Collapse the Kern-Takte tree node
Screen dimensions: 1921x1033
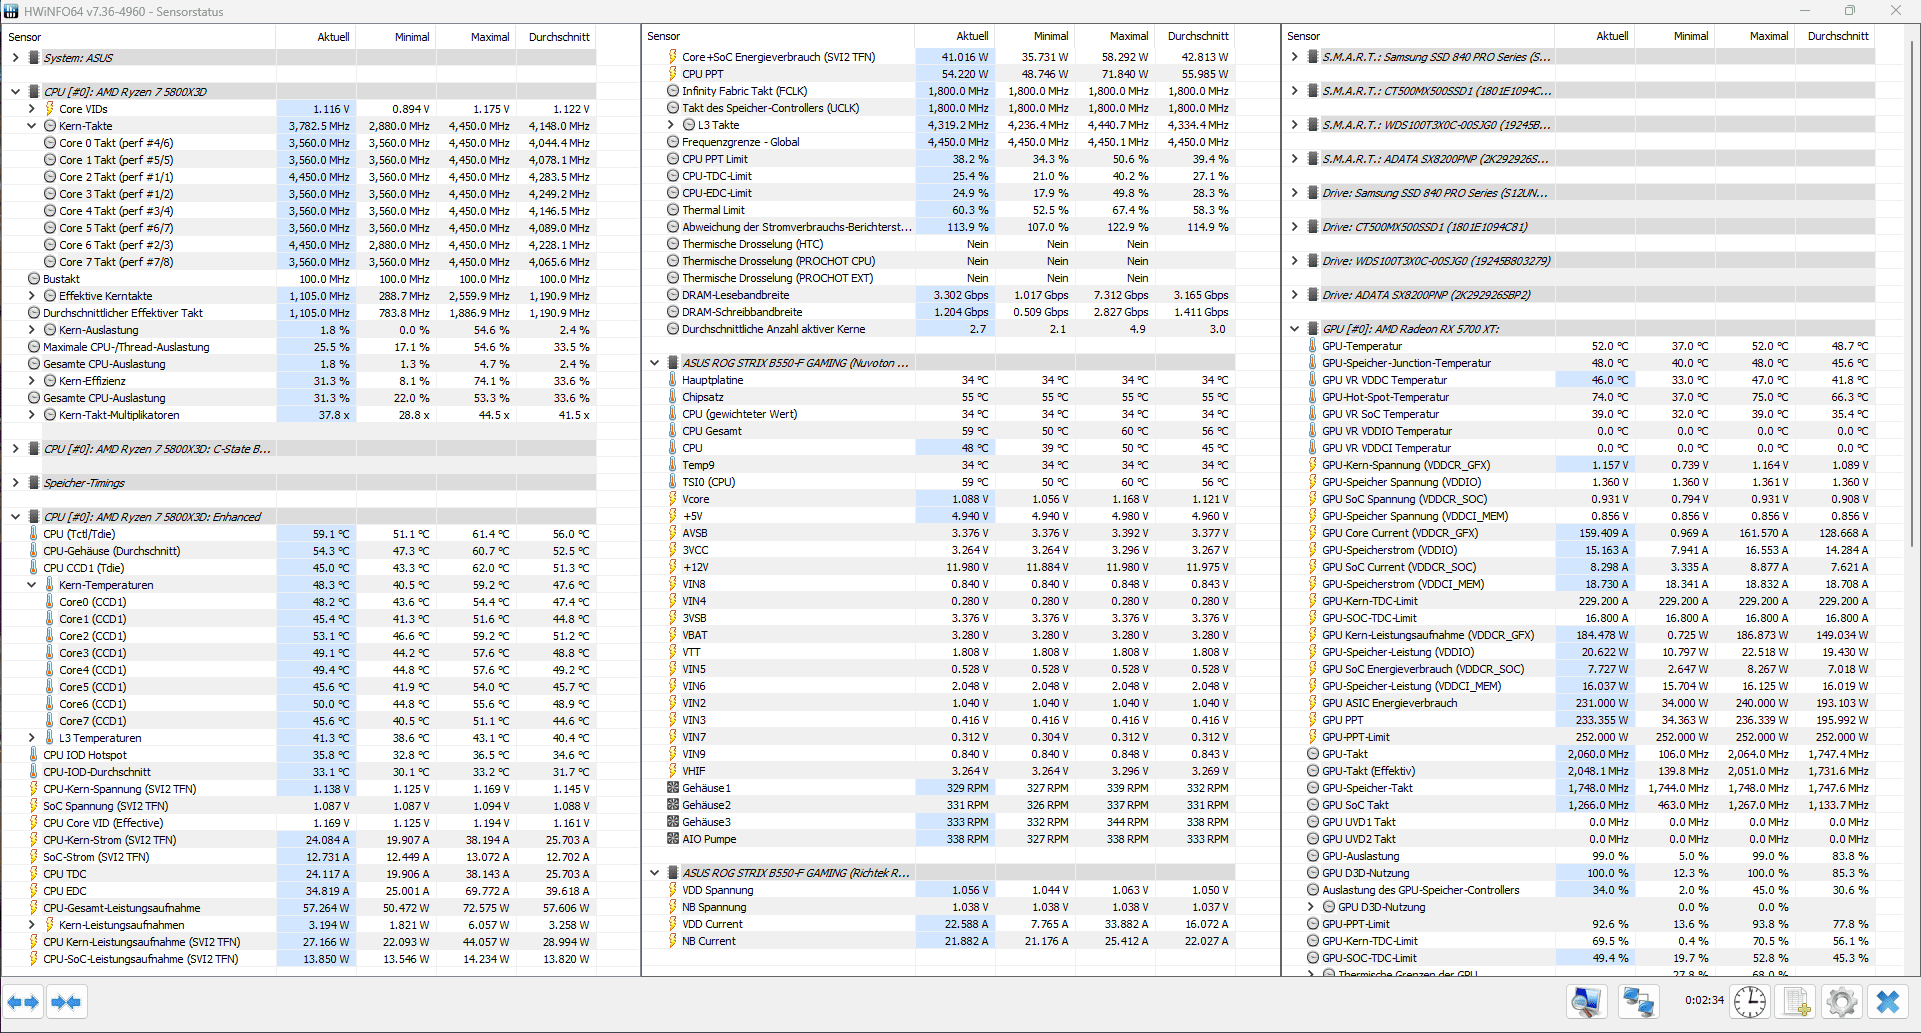(x=32, y=126)
